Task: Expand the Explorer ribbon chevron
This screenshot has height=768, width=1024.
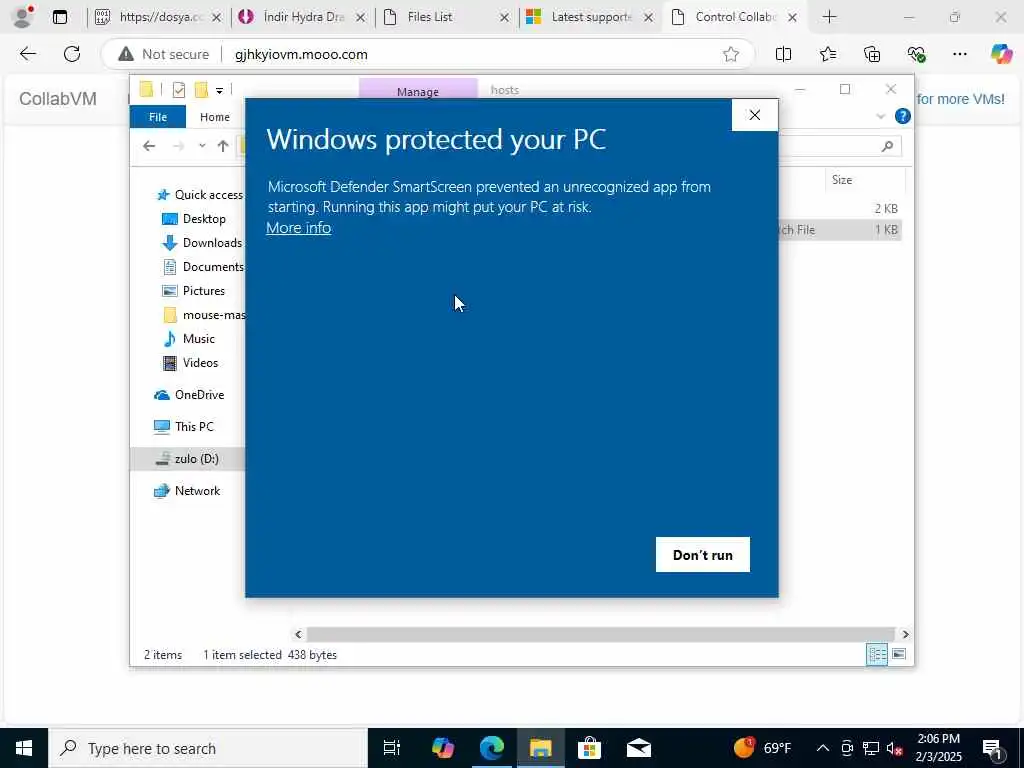Action: point(880,116)
